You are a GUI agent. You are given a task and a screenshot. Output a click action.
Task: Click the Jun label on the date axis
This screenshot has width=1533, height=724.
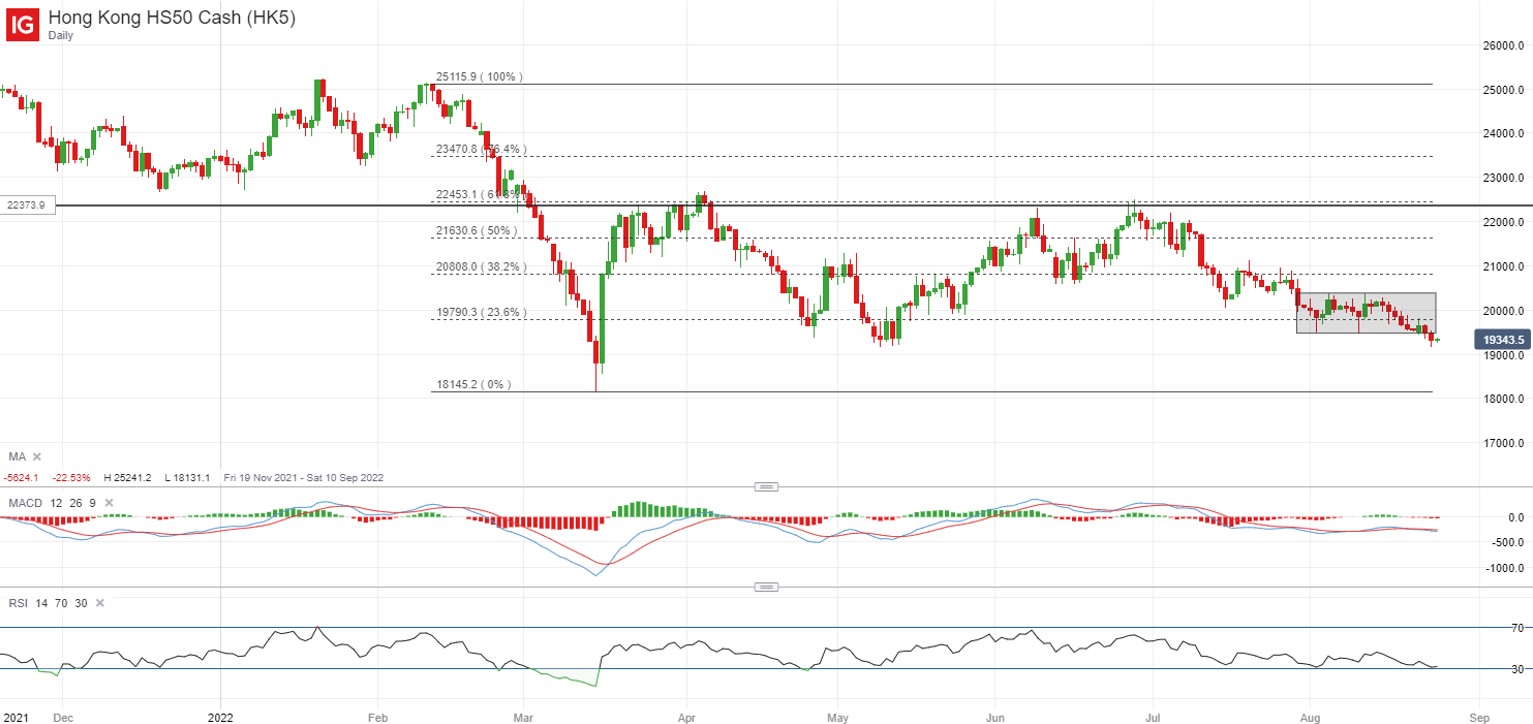[996, 717]
